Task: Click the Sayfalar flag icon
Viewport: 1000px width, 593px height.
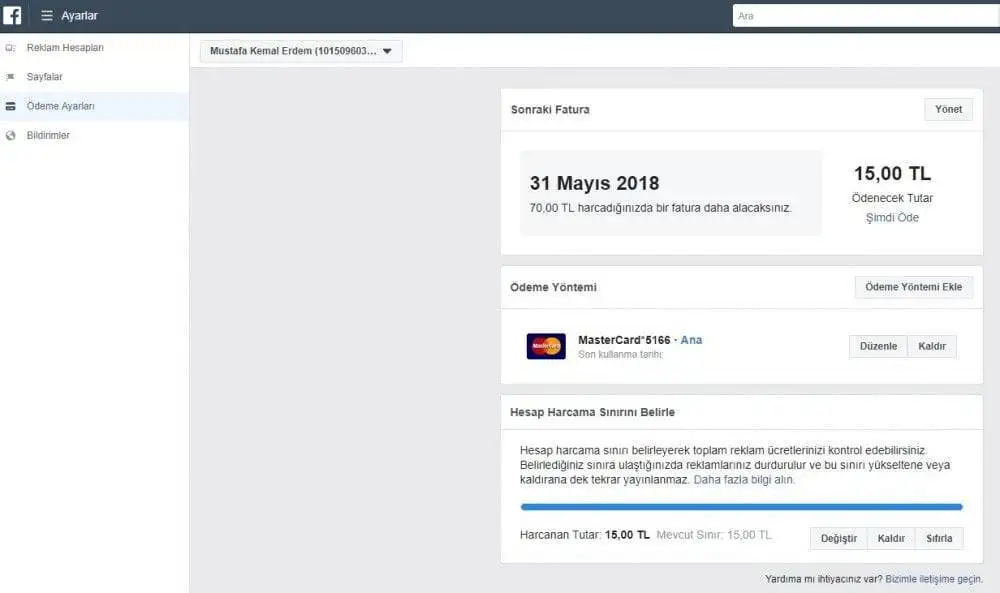Action: click(x=10, y=77)
